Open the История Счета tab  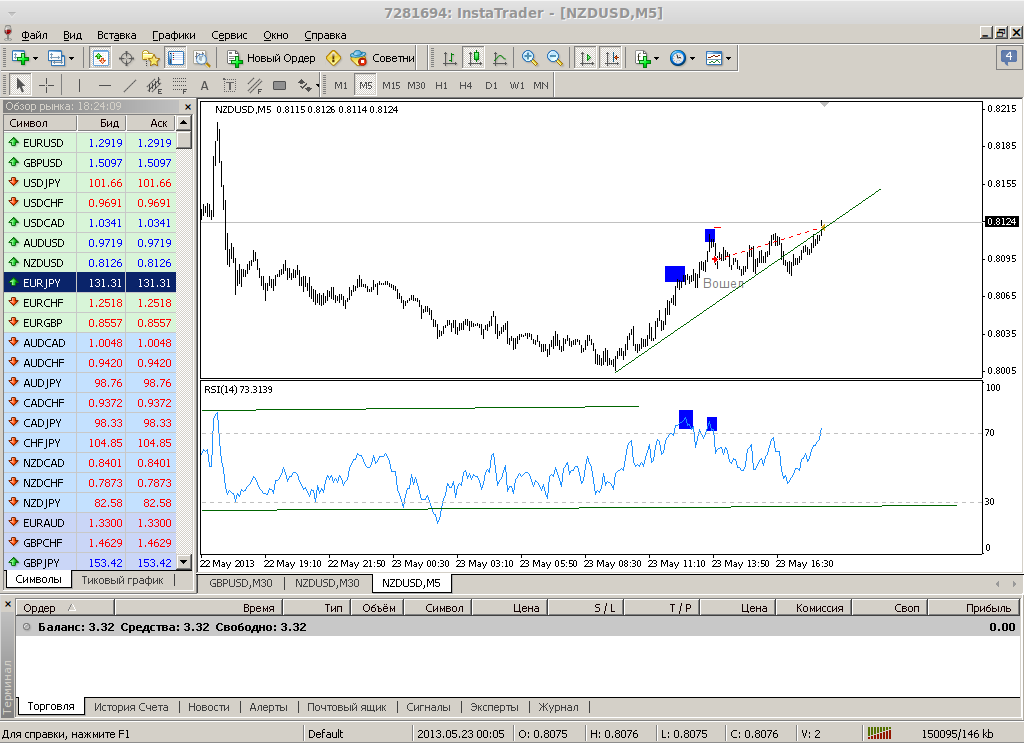click(x=131, y=706)
